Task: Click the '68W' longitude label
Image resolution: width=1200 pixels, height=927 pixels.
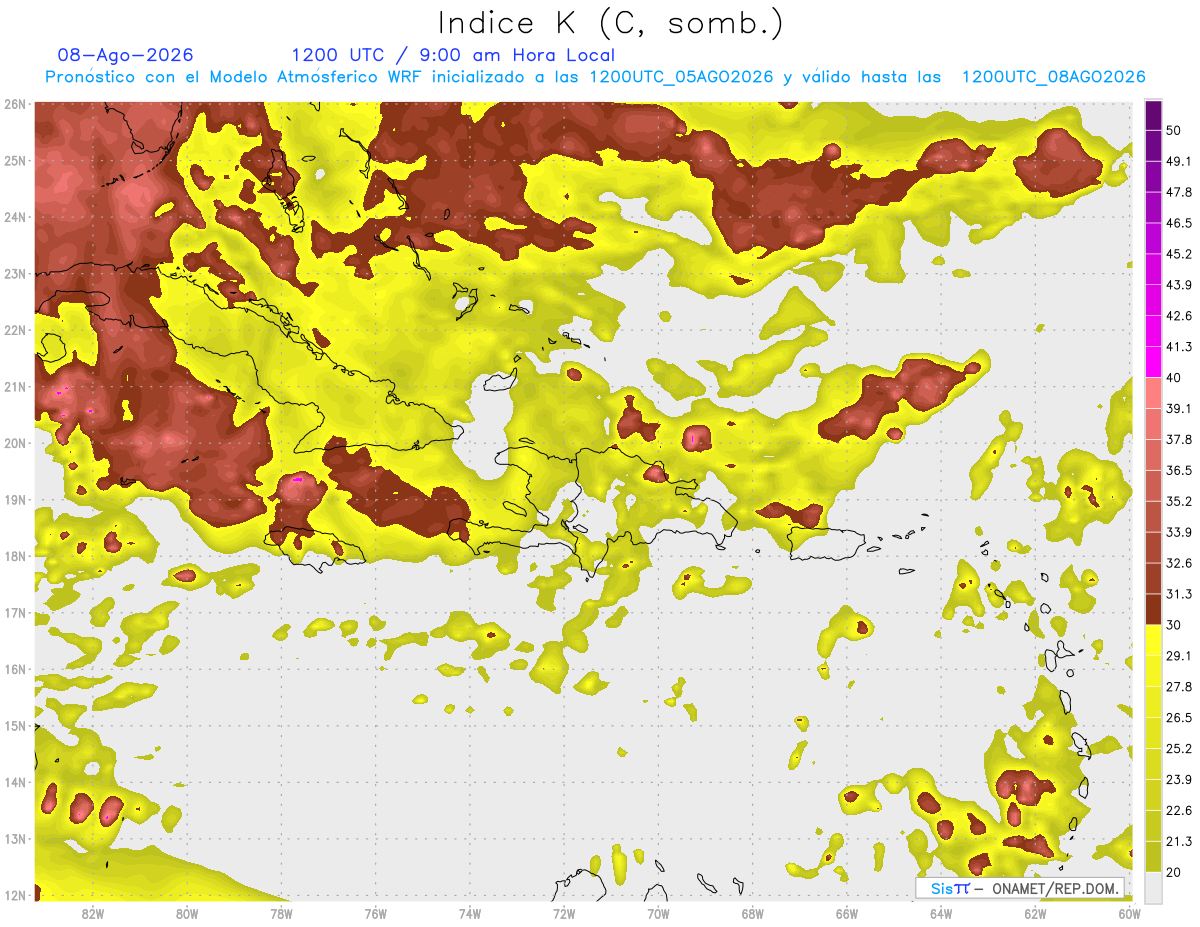Action: (x=752, y=914)
